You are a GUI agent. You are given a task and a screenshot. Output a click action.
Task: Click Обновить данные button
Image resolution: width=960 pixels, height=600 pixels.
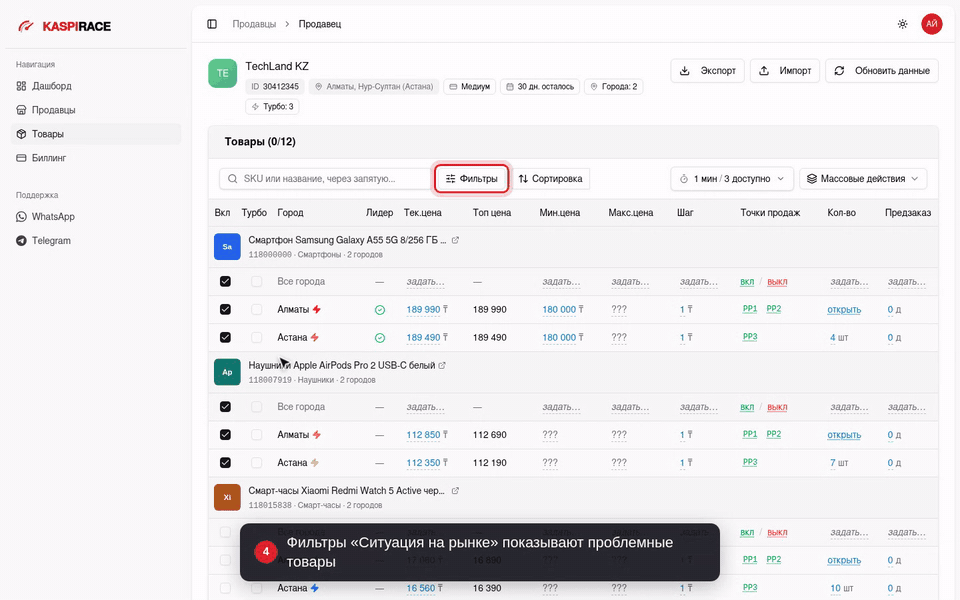coord(882,70)
